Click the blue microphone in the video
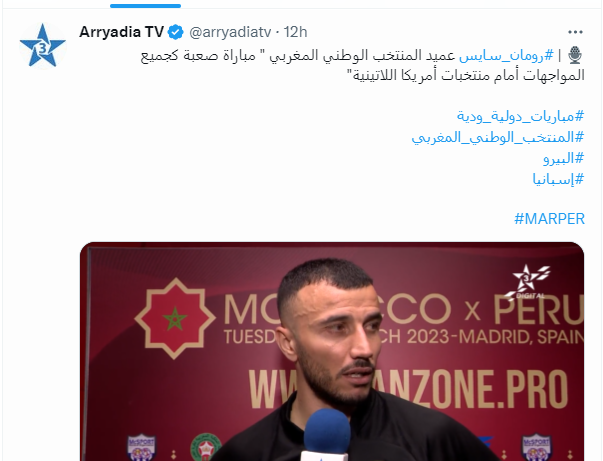 click(x=327, y=434)
